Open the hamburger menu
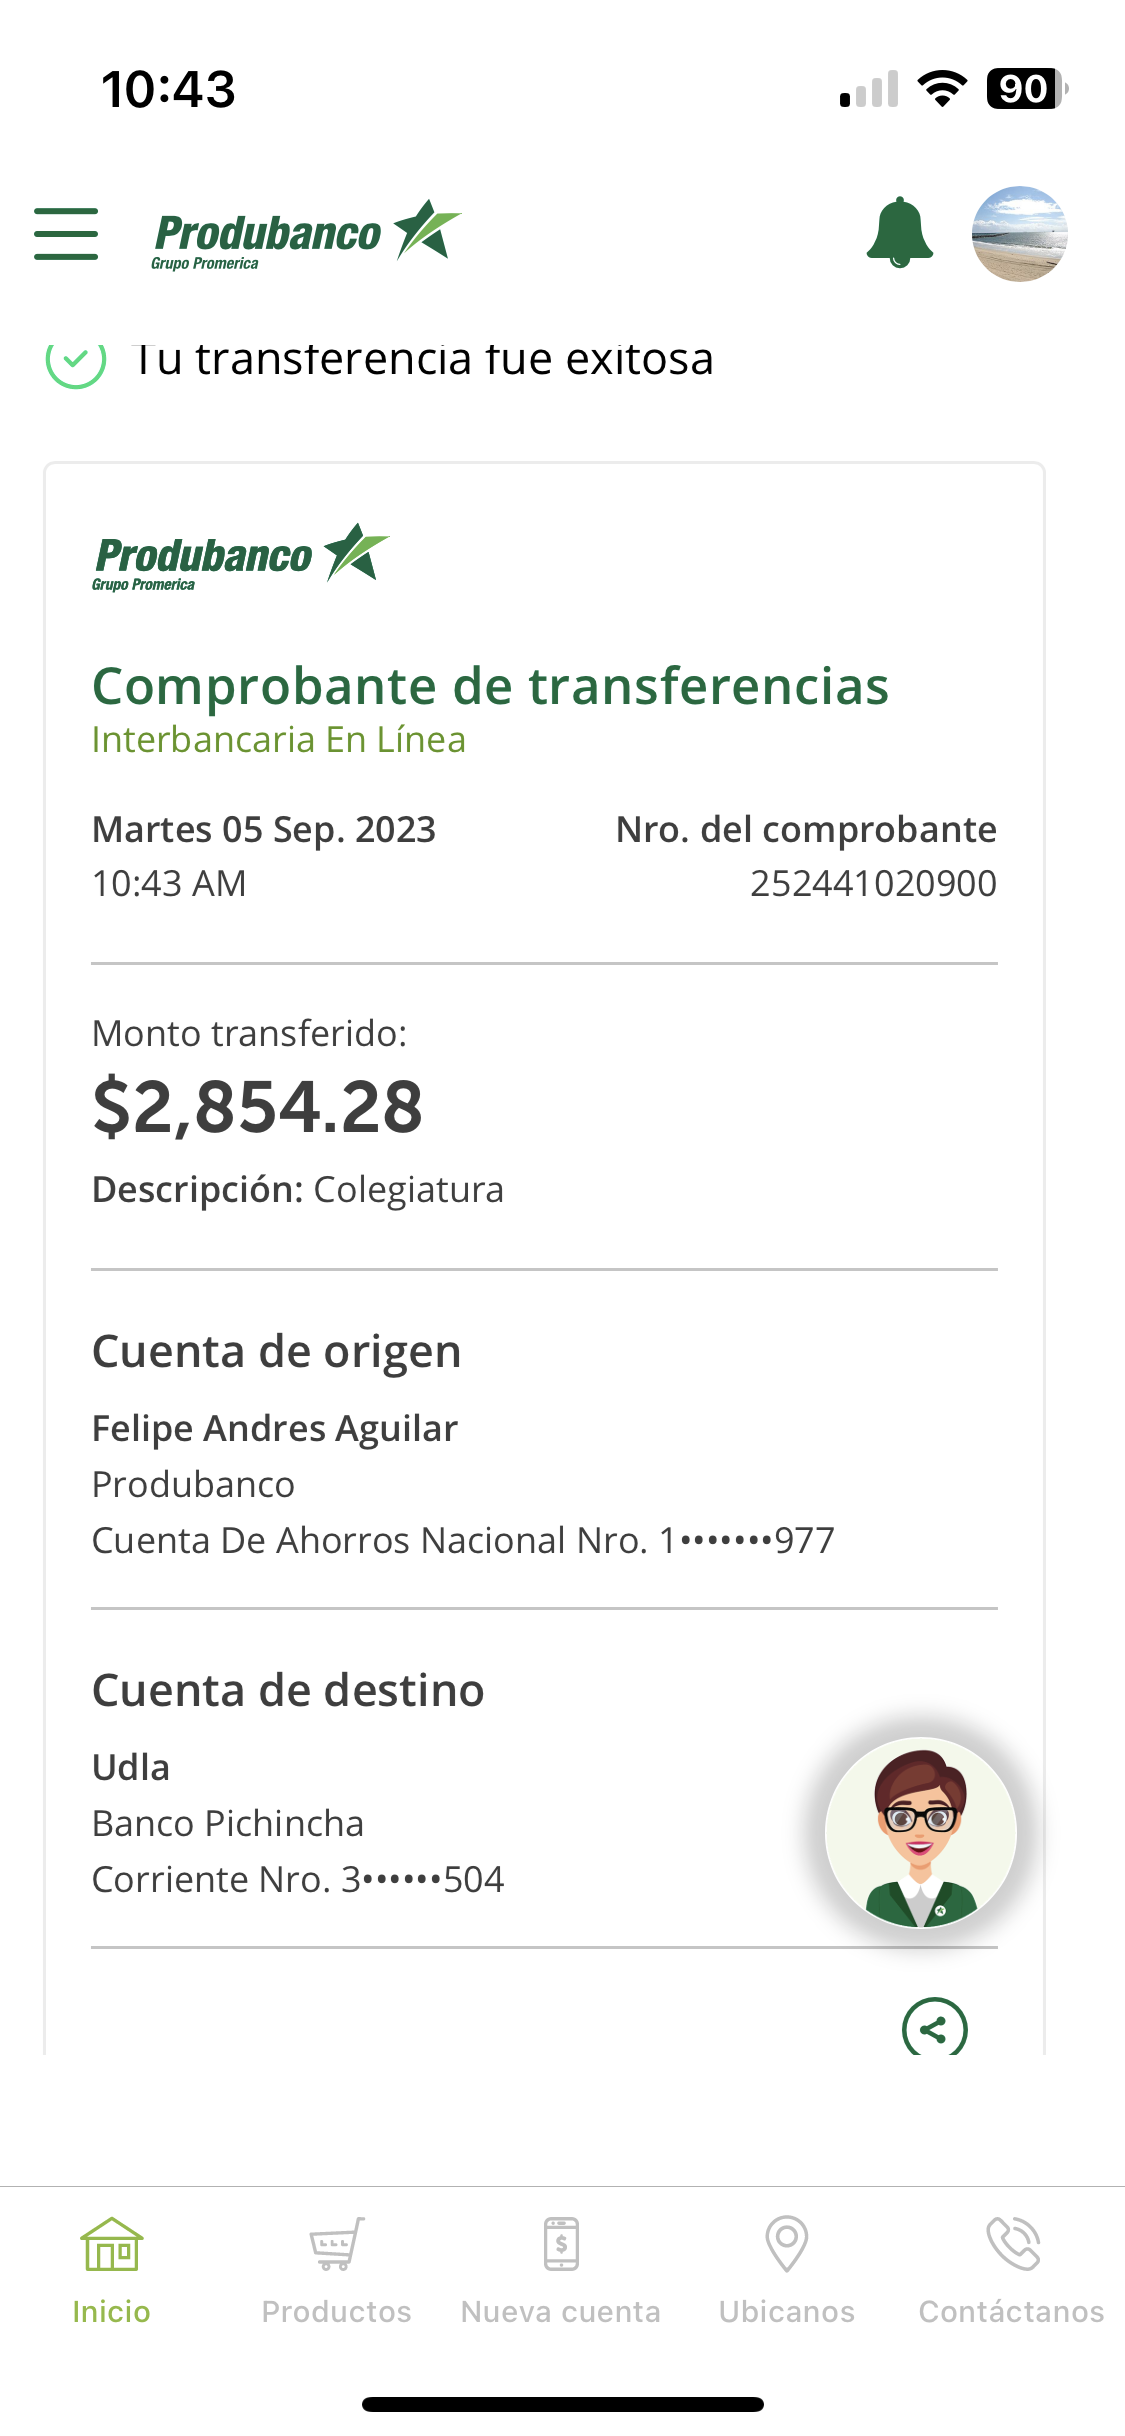The height and width of the screenshot is (2436, 1125). coord(66,234)
